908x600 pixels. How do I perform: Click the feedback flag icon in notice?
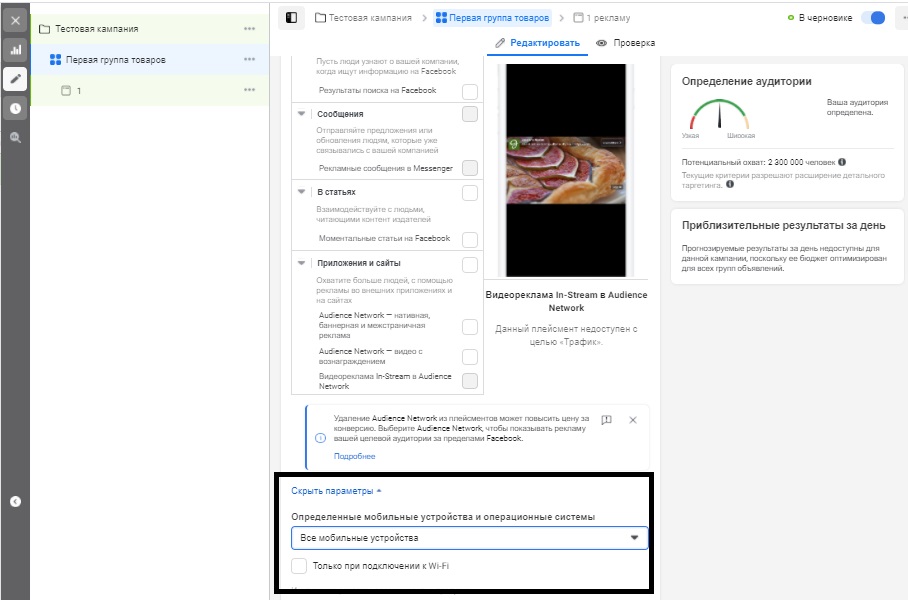[606, 420]
